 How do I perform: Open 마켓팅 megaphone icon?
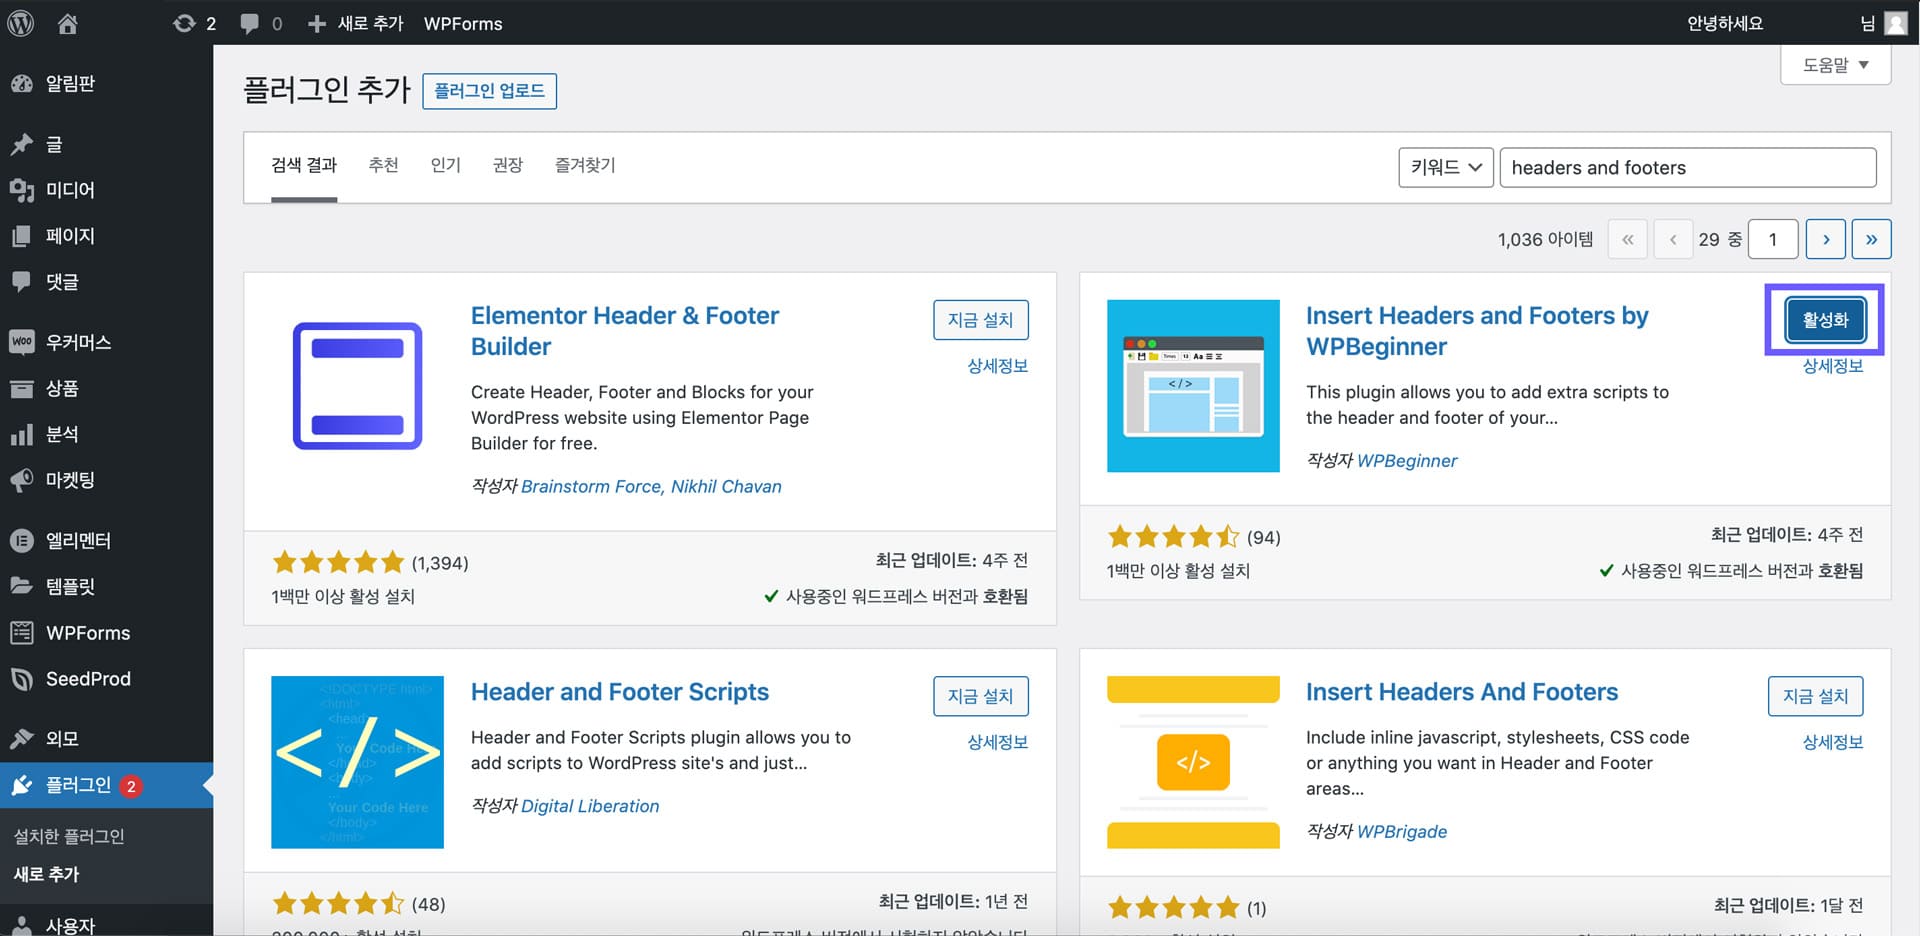point(22,480)
